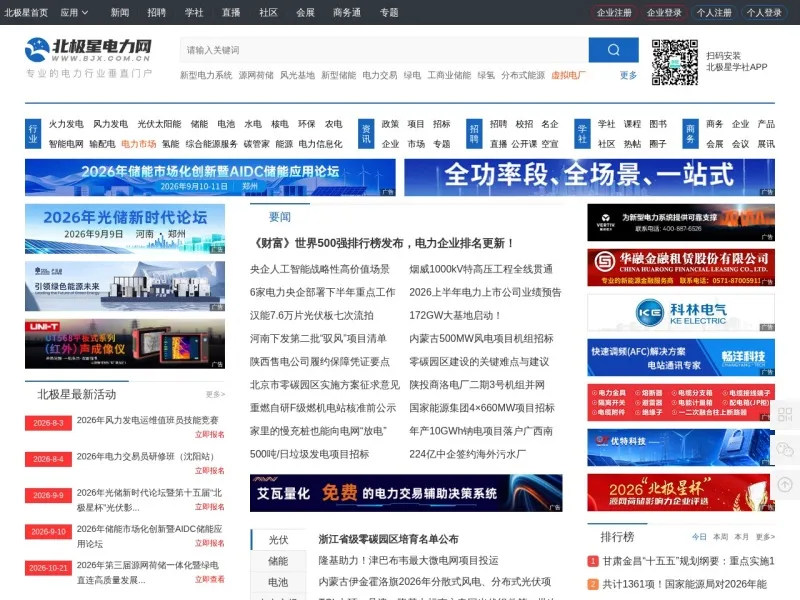Open the 课程 link under 学社

(632, 124)
